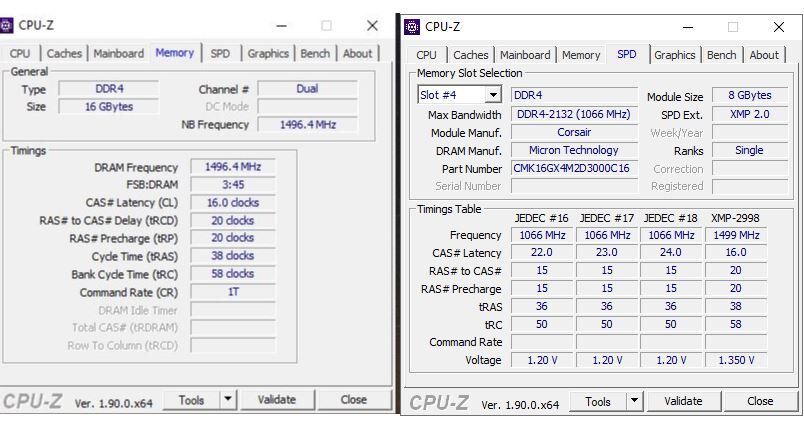
Task: Click JEDEC #16 frequency cell 1066 MHz
Action: [x=541, y=235]
